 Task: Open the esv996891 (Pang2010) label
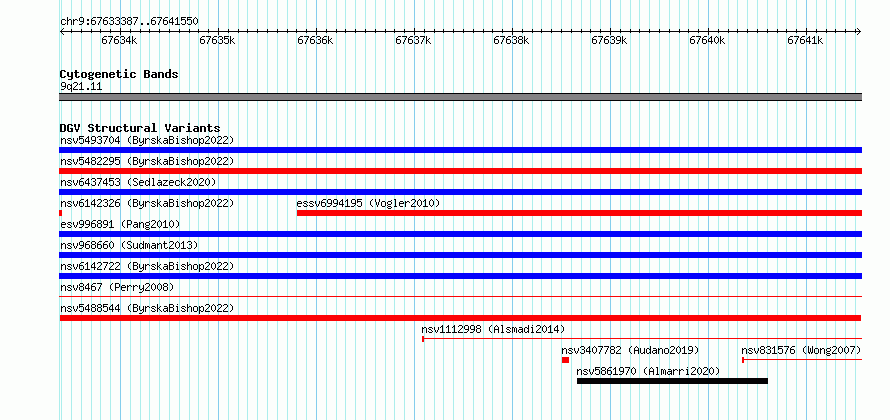[120, 224]
